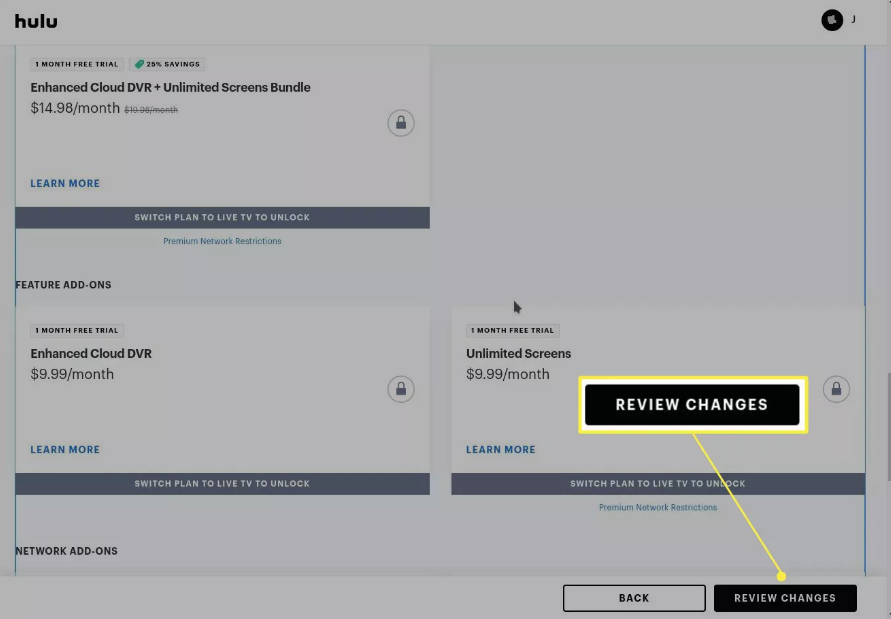
Task: Open Learn More for Unlimited Screens
Action: 501,449
